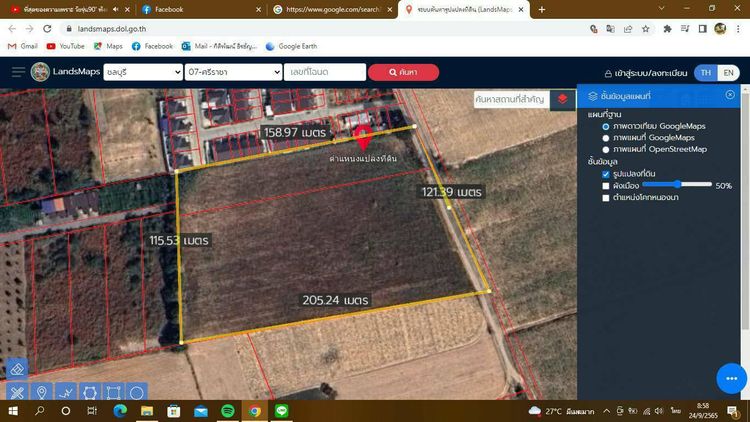Click the เลขที่โฉนด deed number field
The image size is (750, 422).
pos(323,72)
